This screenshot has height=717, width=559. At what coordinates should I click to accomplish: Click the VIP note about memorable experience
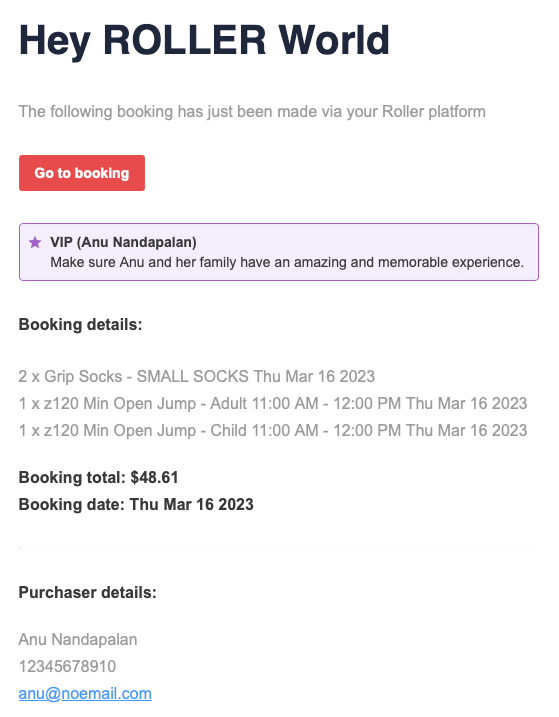point(287,262)
